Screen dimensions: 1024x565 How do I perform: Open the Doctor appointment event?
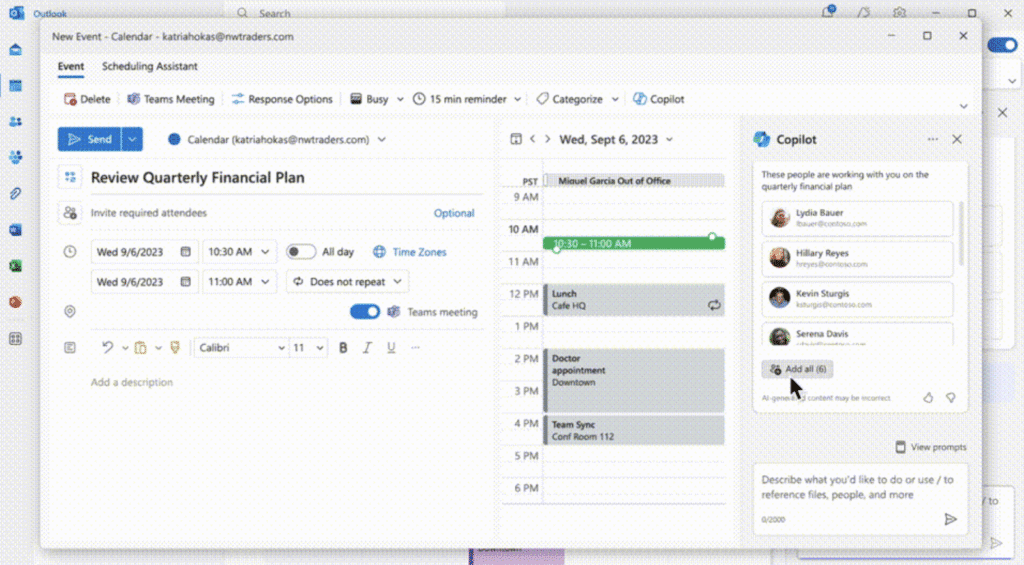click(x=633, y=380)
